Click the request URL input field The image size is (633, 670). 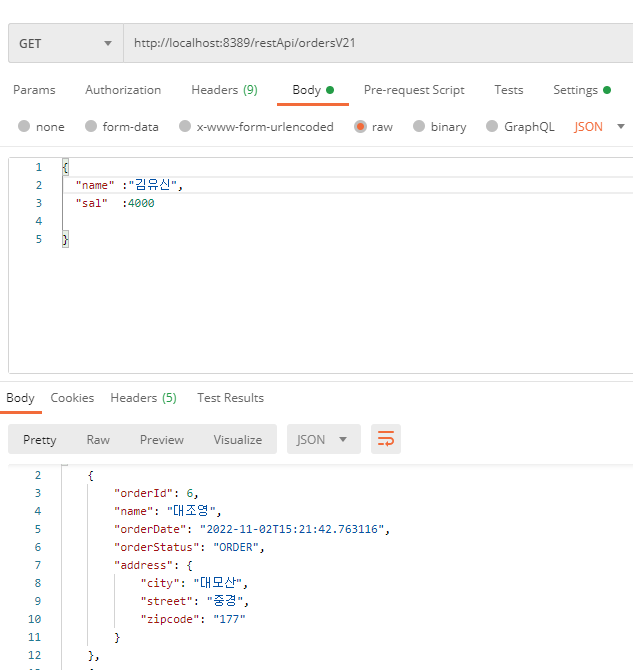click(x=378, y=43)
